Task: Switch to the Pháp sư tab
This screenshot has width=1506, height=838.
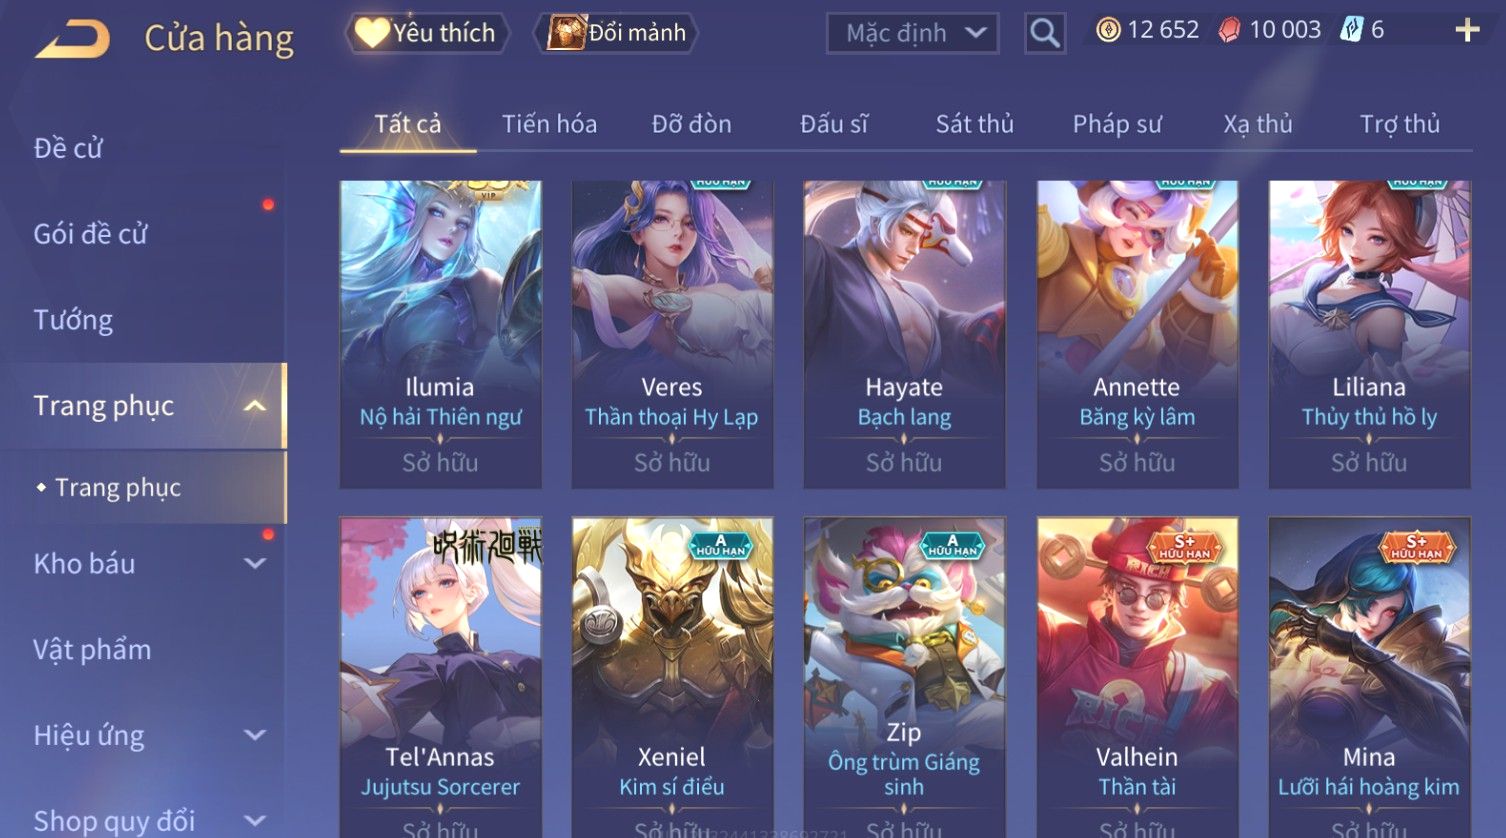Action: coord(1117,124)
